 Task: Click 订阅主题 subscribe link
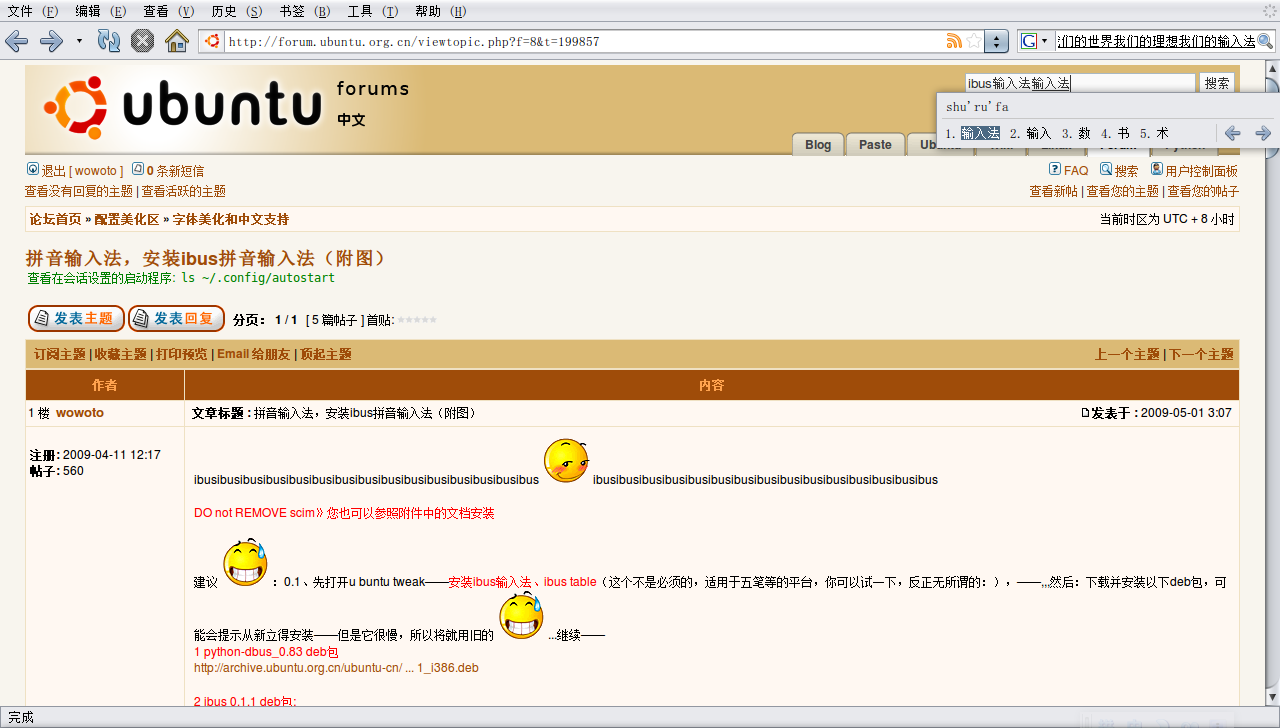click(x=60, y=354)
